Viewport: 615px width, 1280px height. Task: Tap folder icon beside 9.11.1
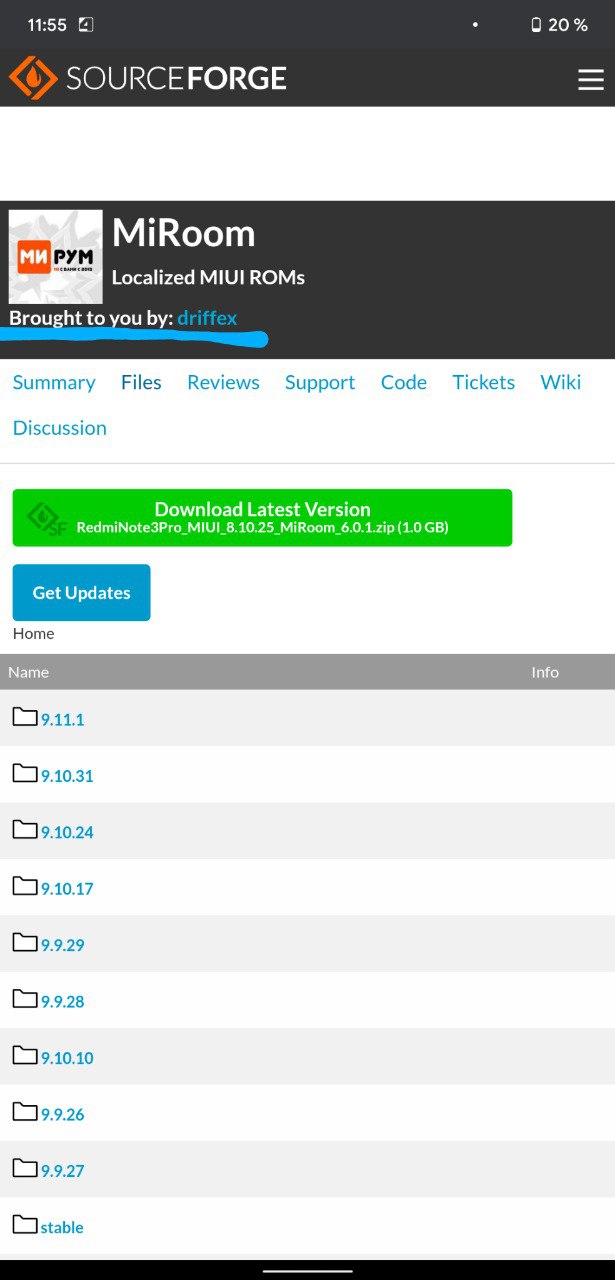[x=25, y=716]
